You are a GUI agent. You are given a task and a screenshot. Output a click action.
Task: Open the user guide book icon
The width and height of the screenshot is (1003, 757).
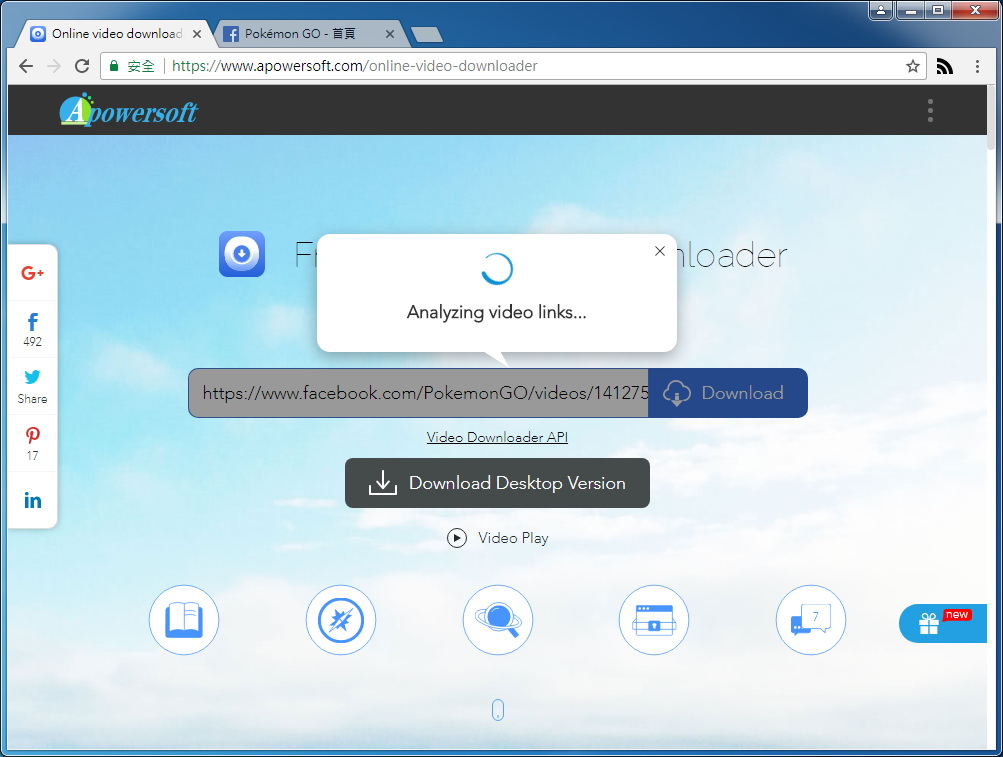(184, 620)
